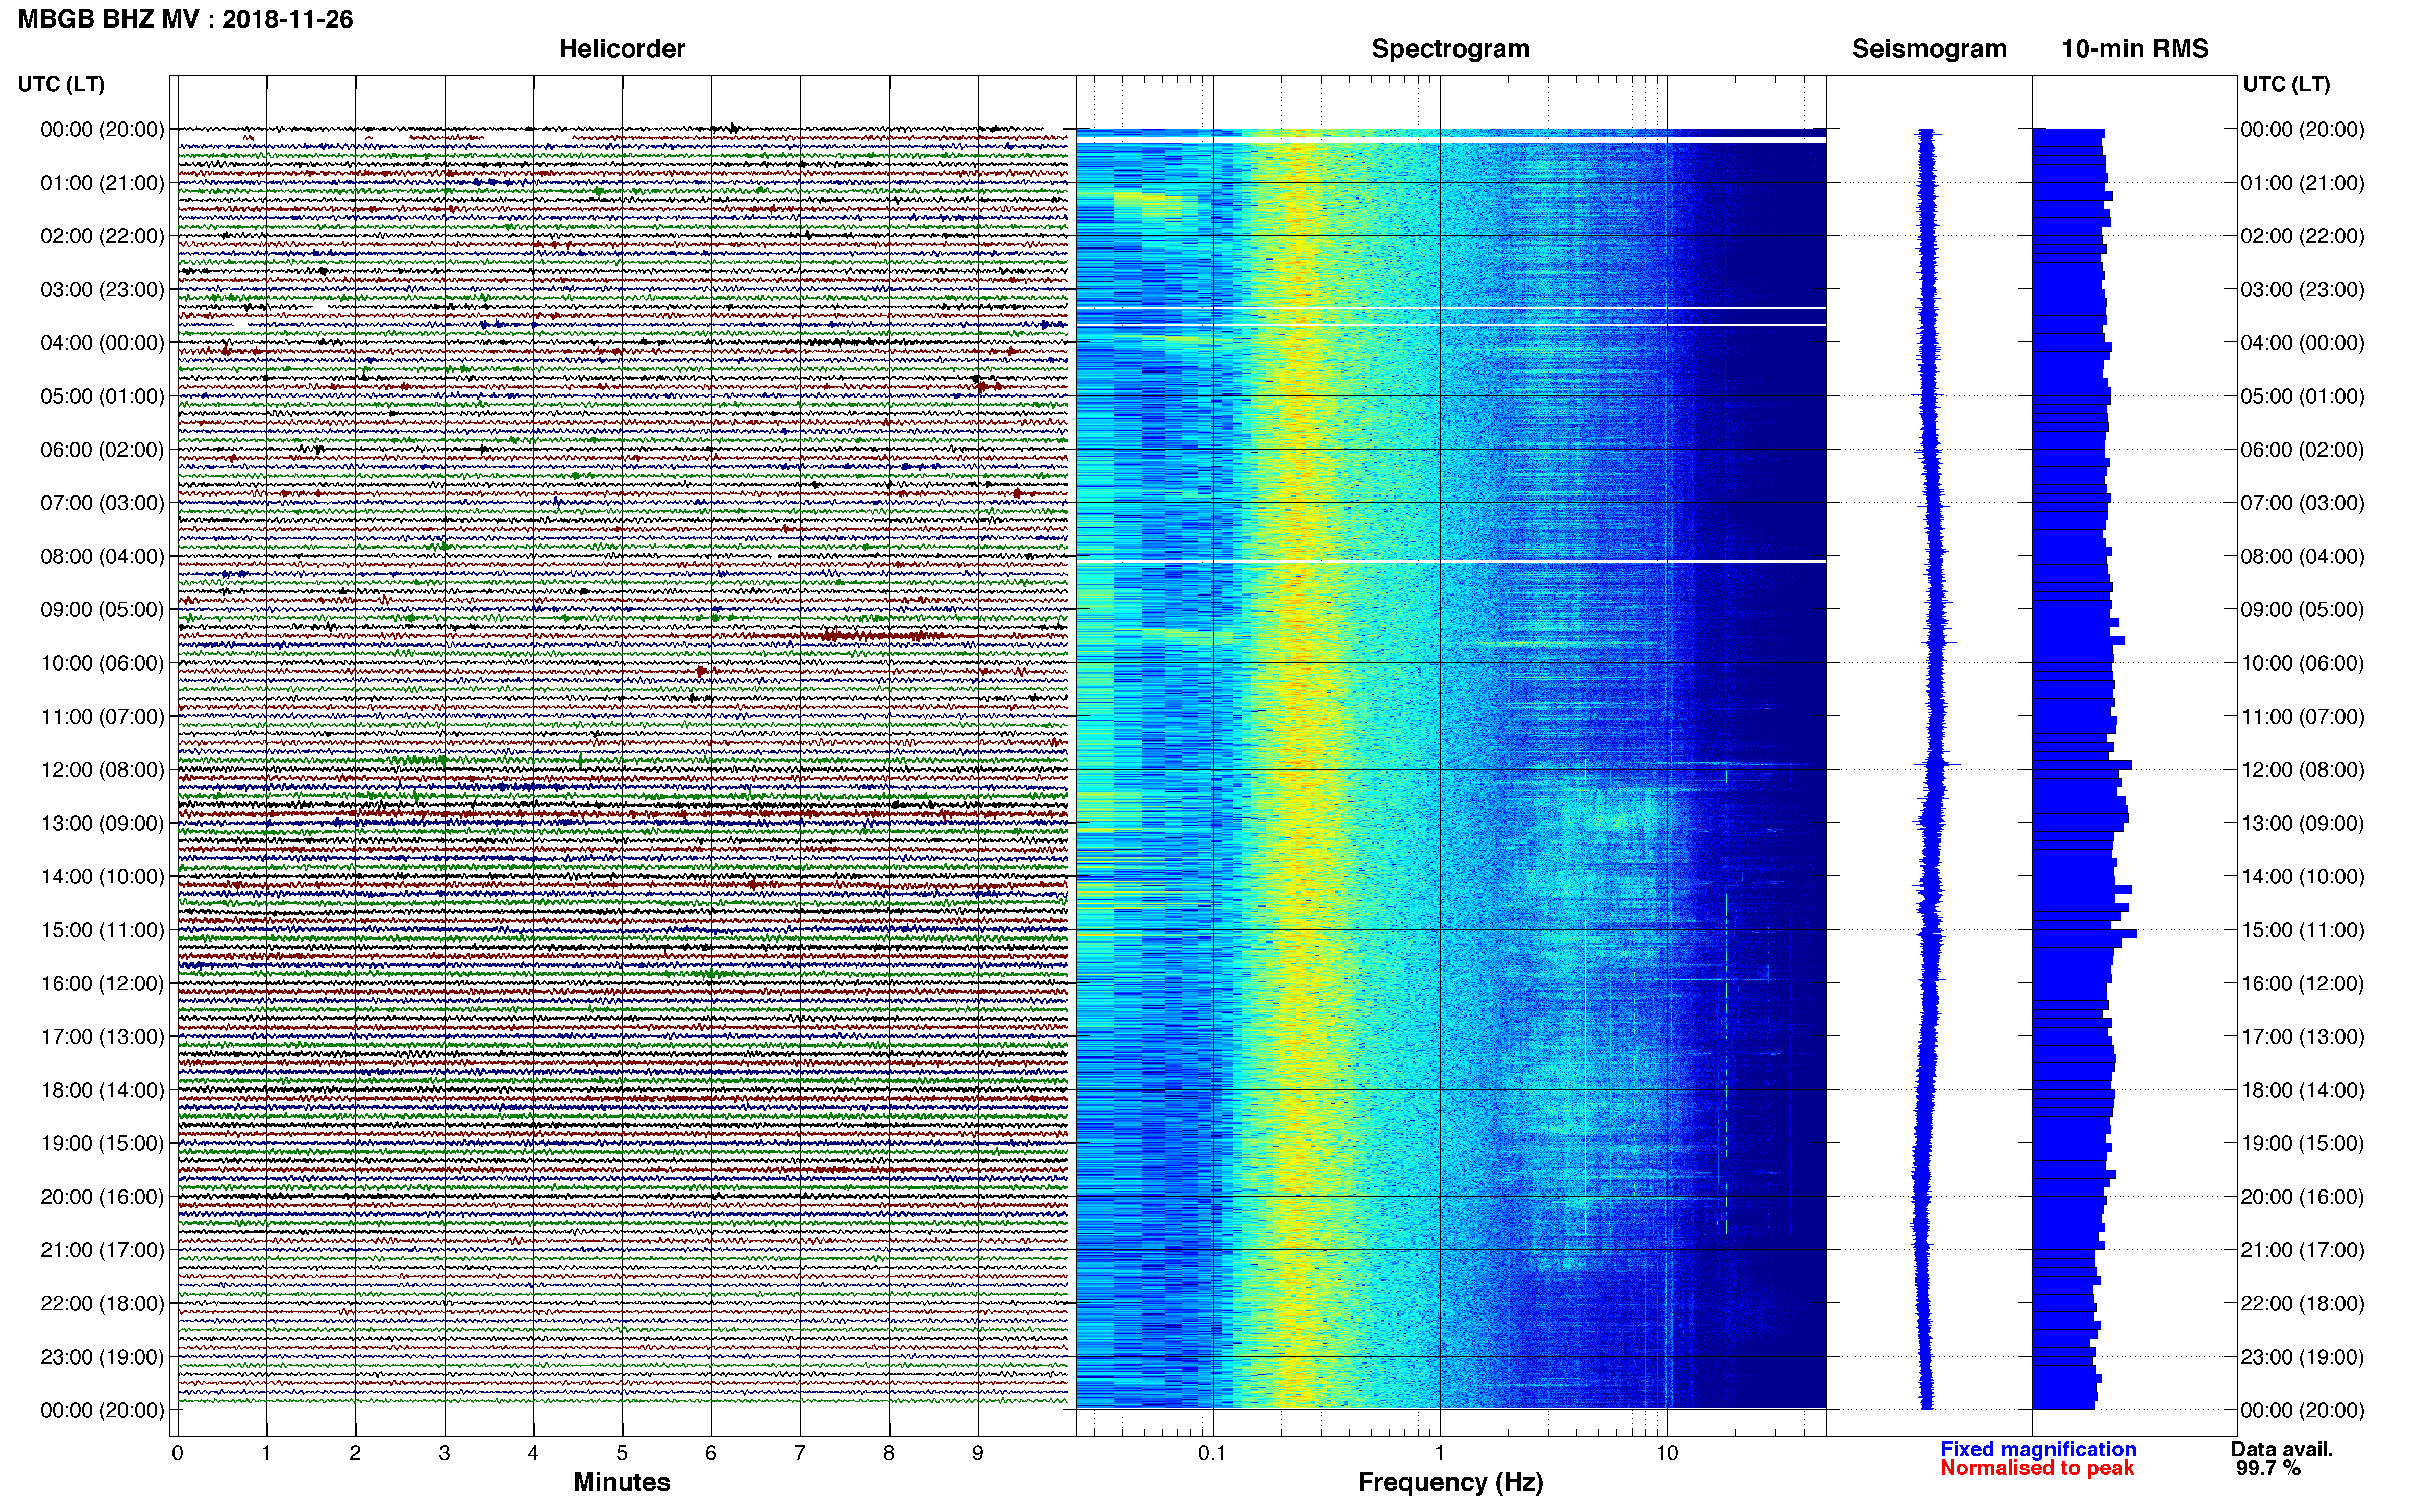This screenshot has width=2419, height=1512.
Task: Click the Normalised to peak legend text
Action: (2037, 1468)
